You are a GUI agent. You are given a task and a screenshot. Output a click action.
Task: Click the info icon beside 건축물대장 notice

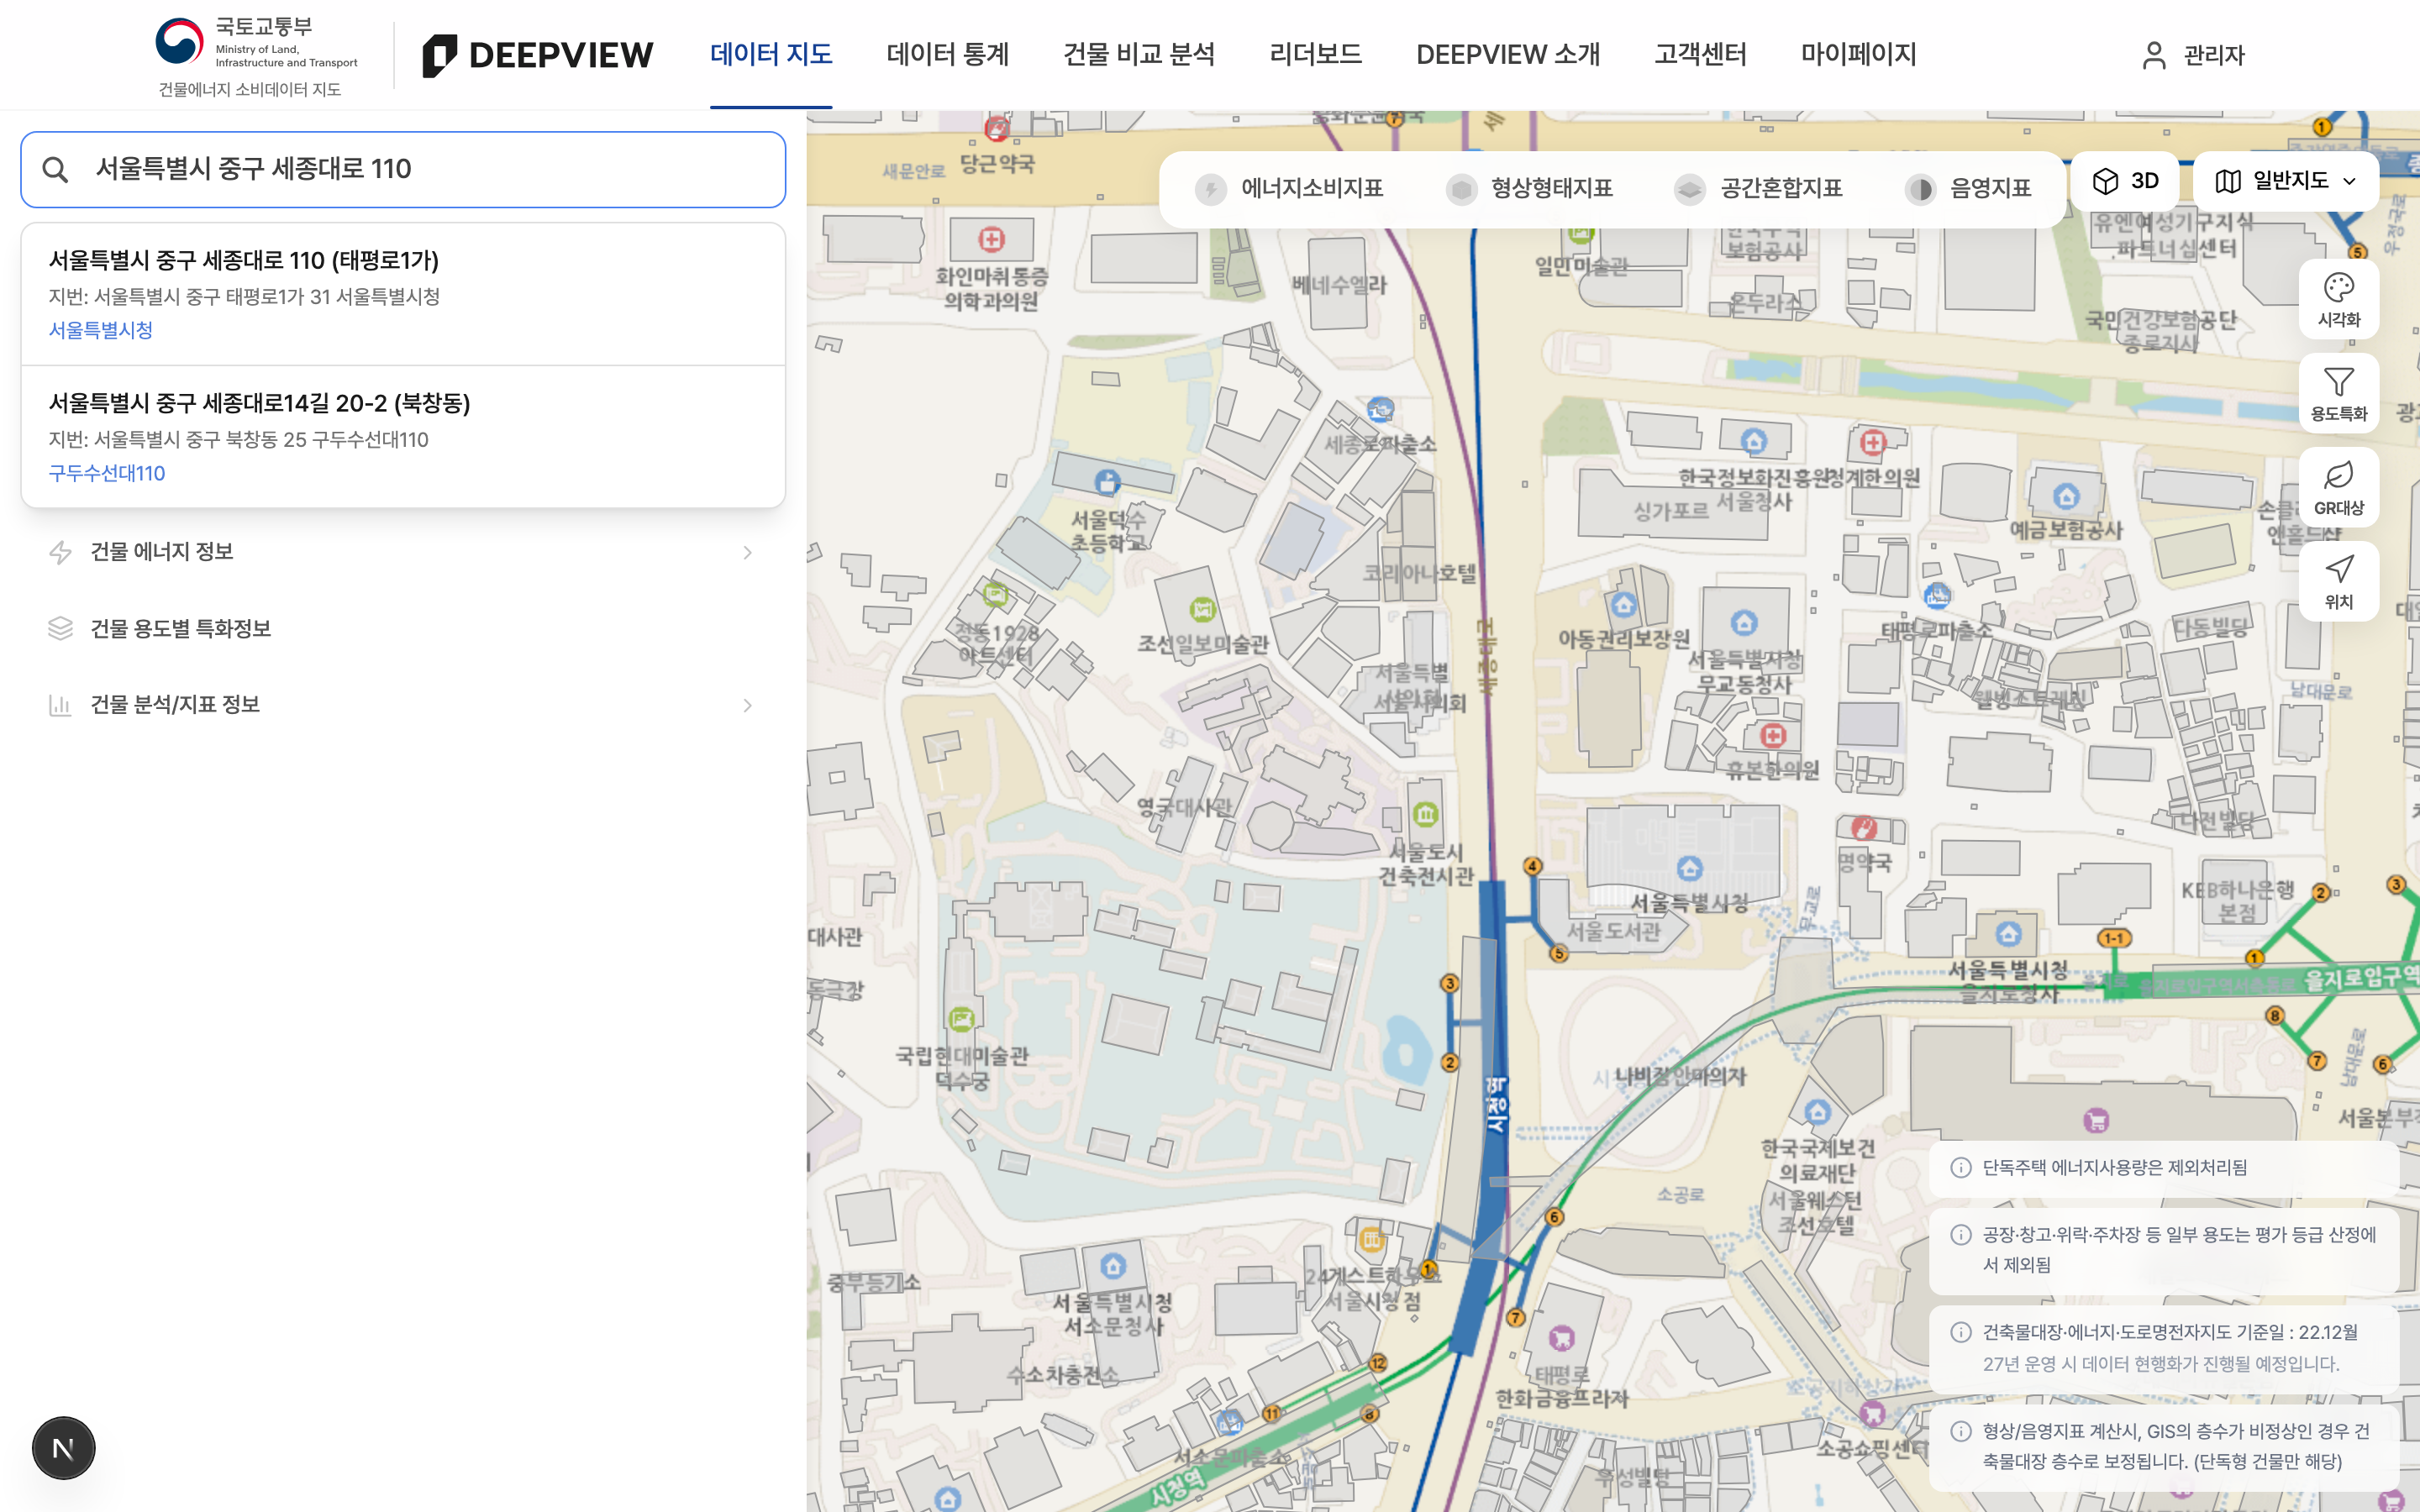(x=1961, y=1332)
